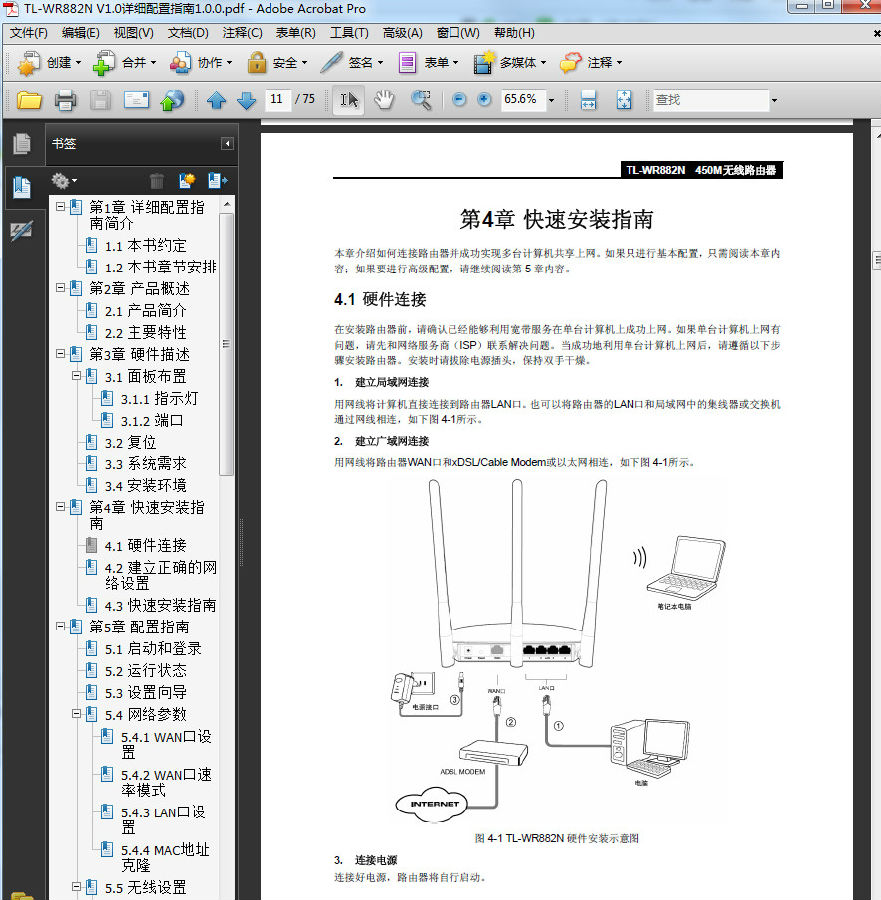
Task: Collapse the 第1章 详细配置指南简介 bookmark node
Action: click(60, 207)
